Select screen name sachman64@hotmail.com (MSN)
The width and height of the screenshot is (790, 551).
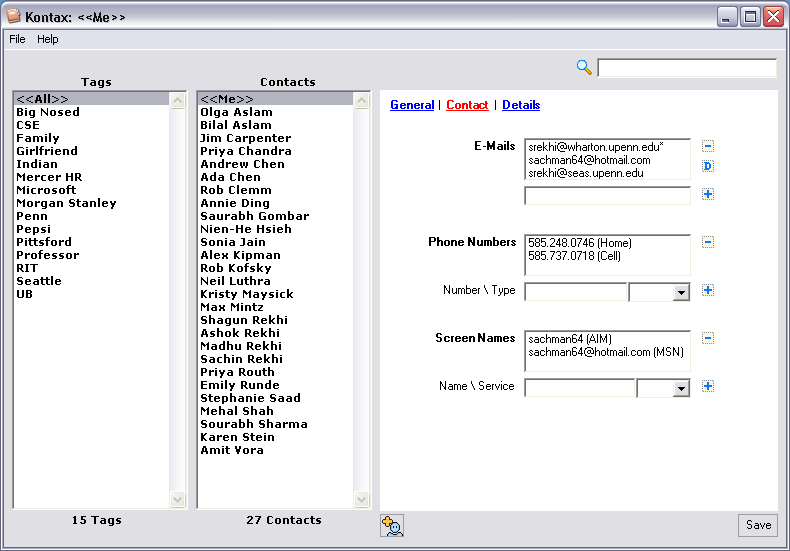607,352
